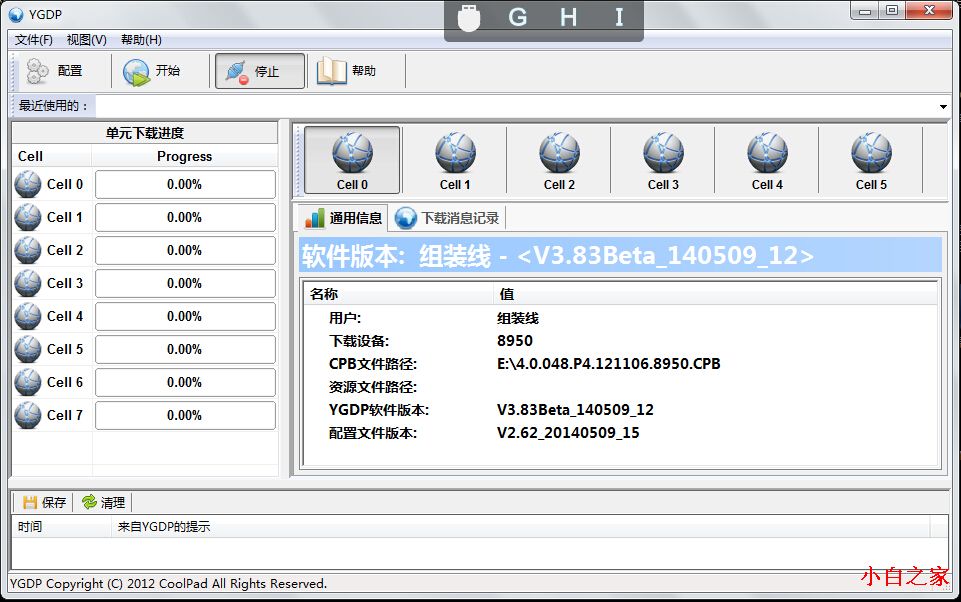Click Cell 2 globe icon in progress list
The height and width of the screenshot is (602, 961).
coord(28,250)
